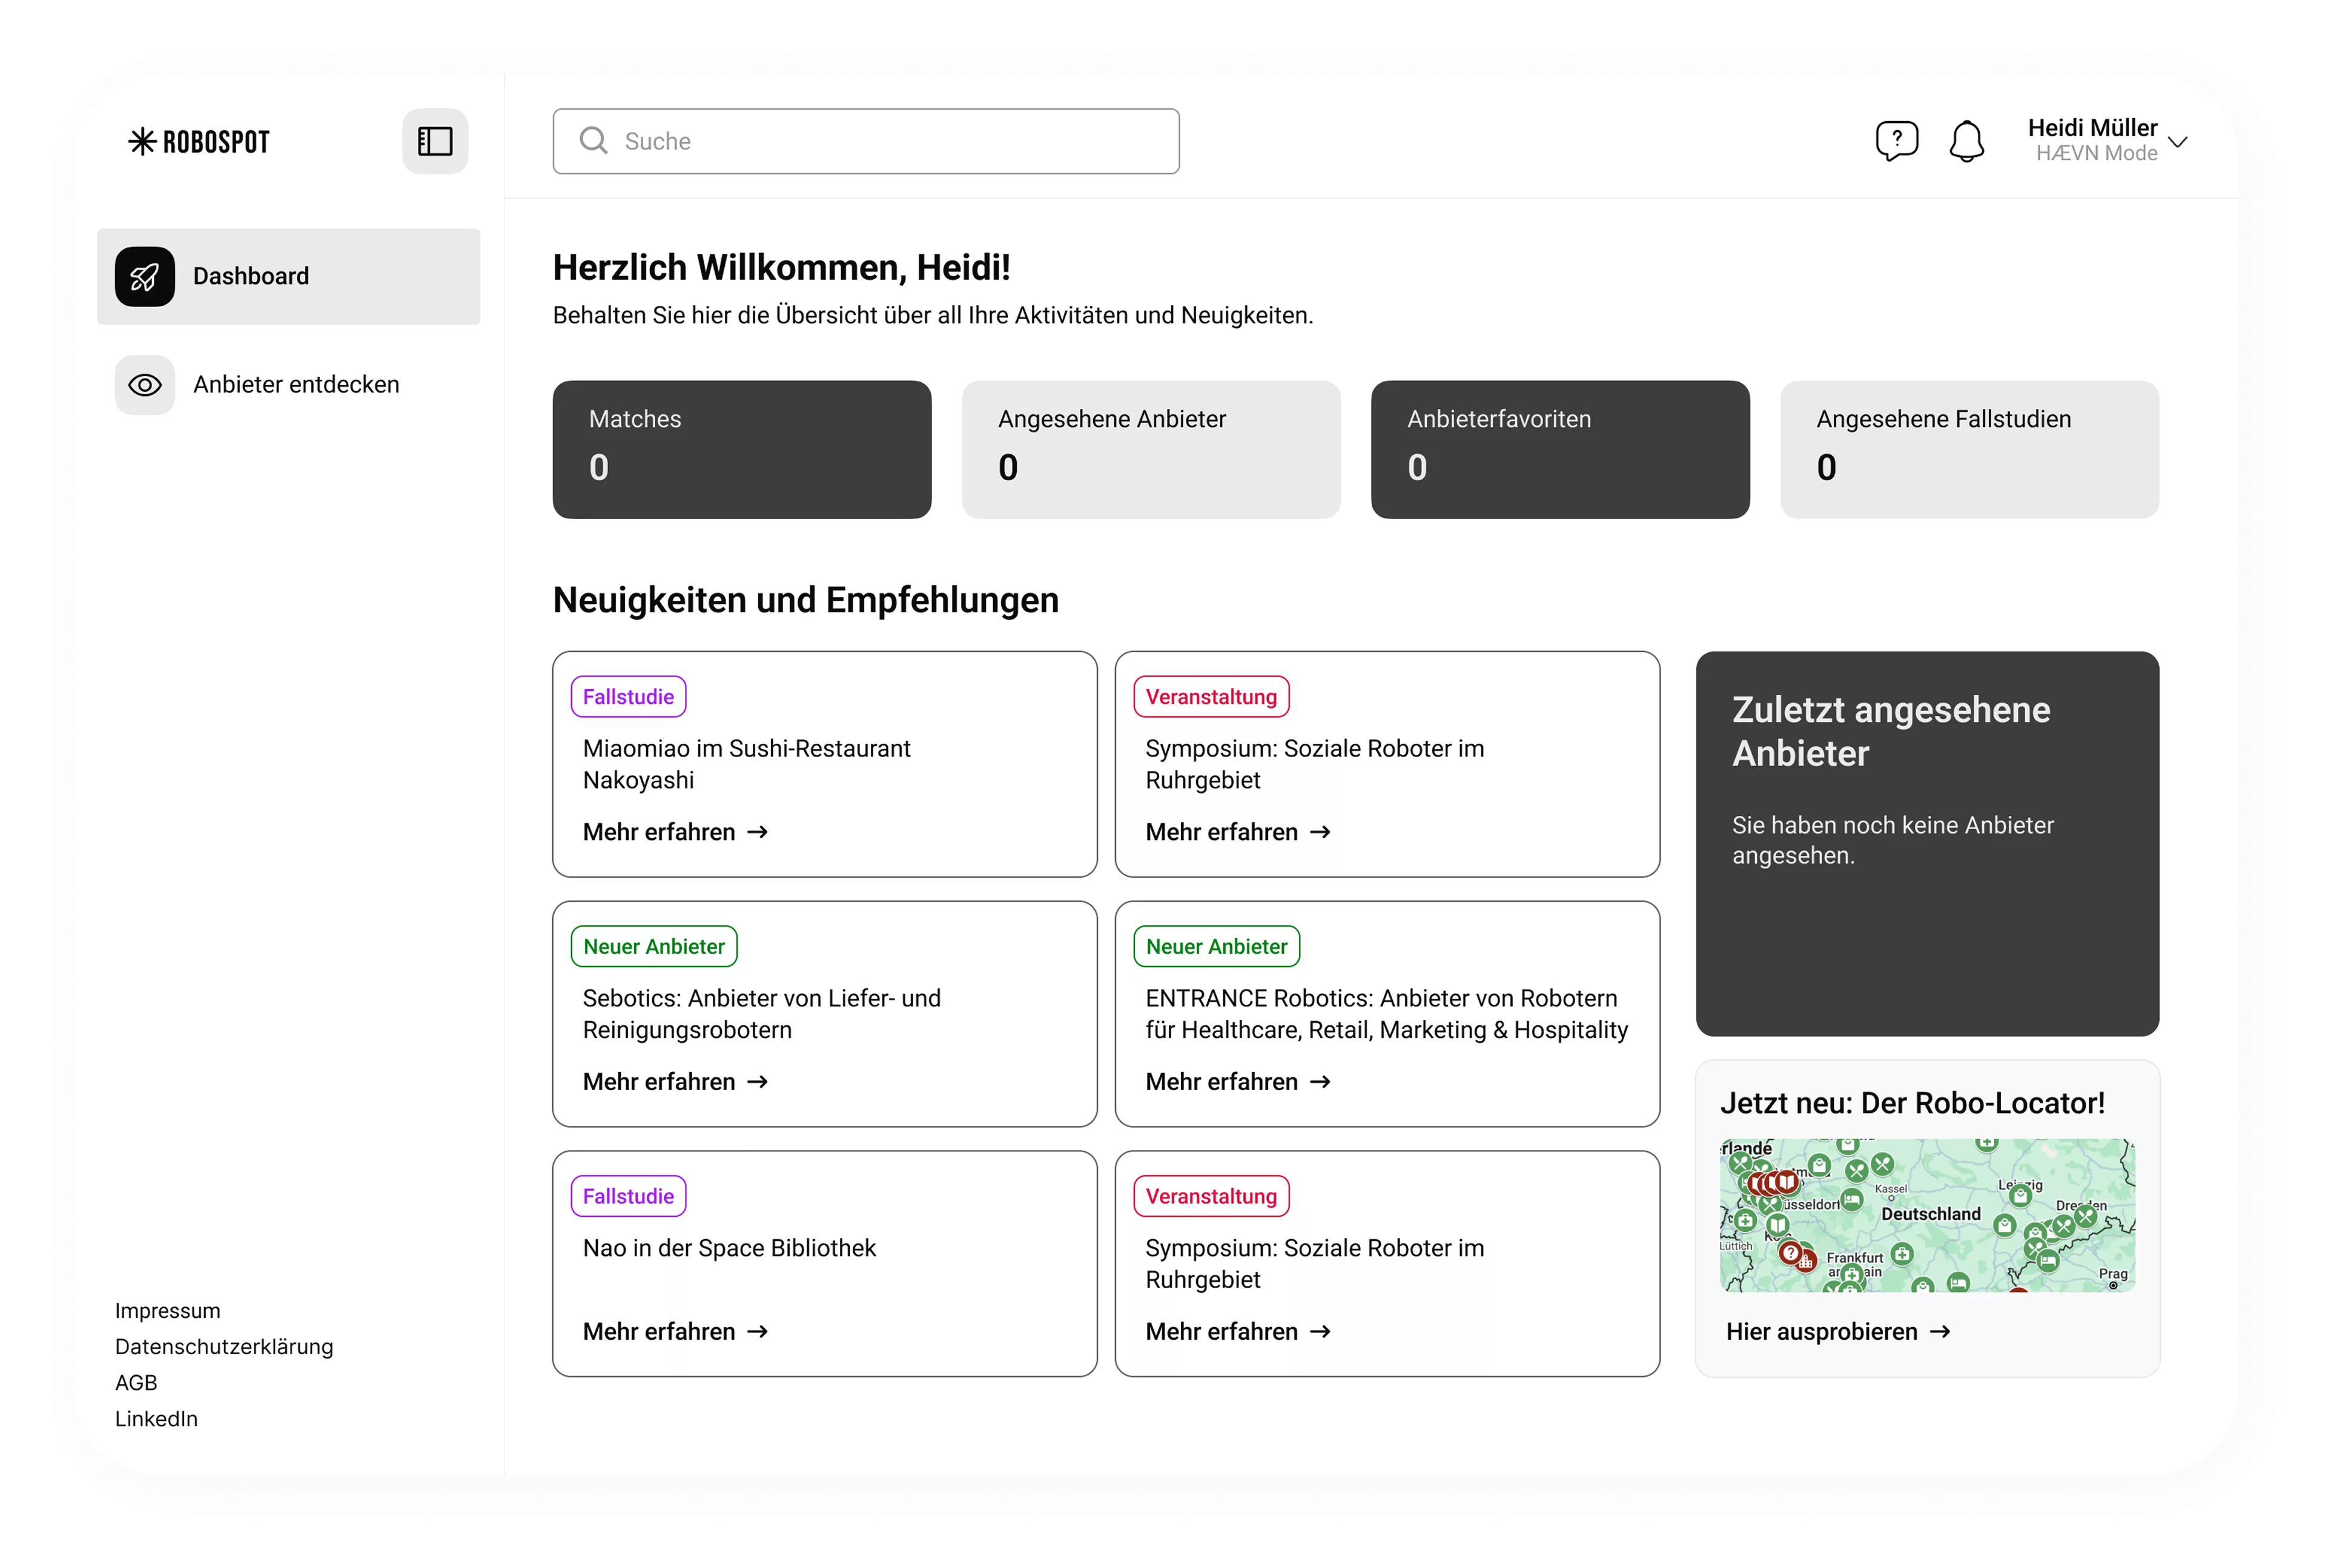Click the Jetzt neu: Der Robo-Locator! heading
2331x1568 pixels.
(x=1912, y=1103)
